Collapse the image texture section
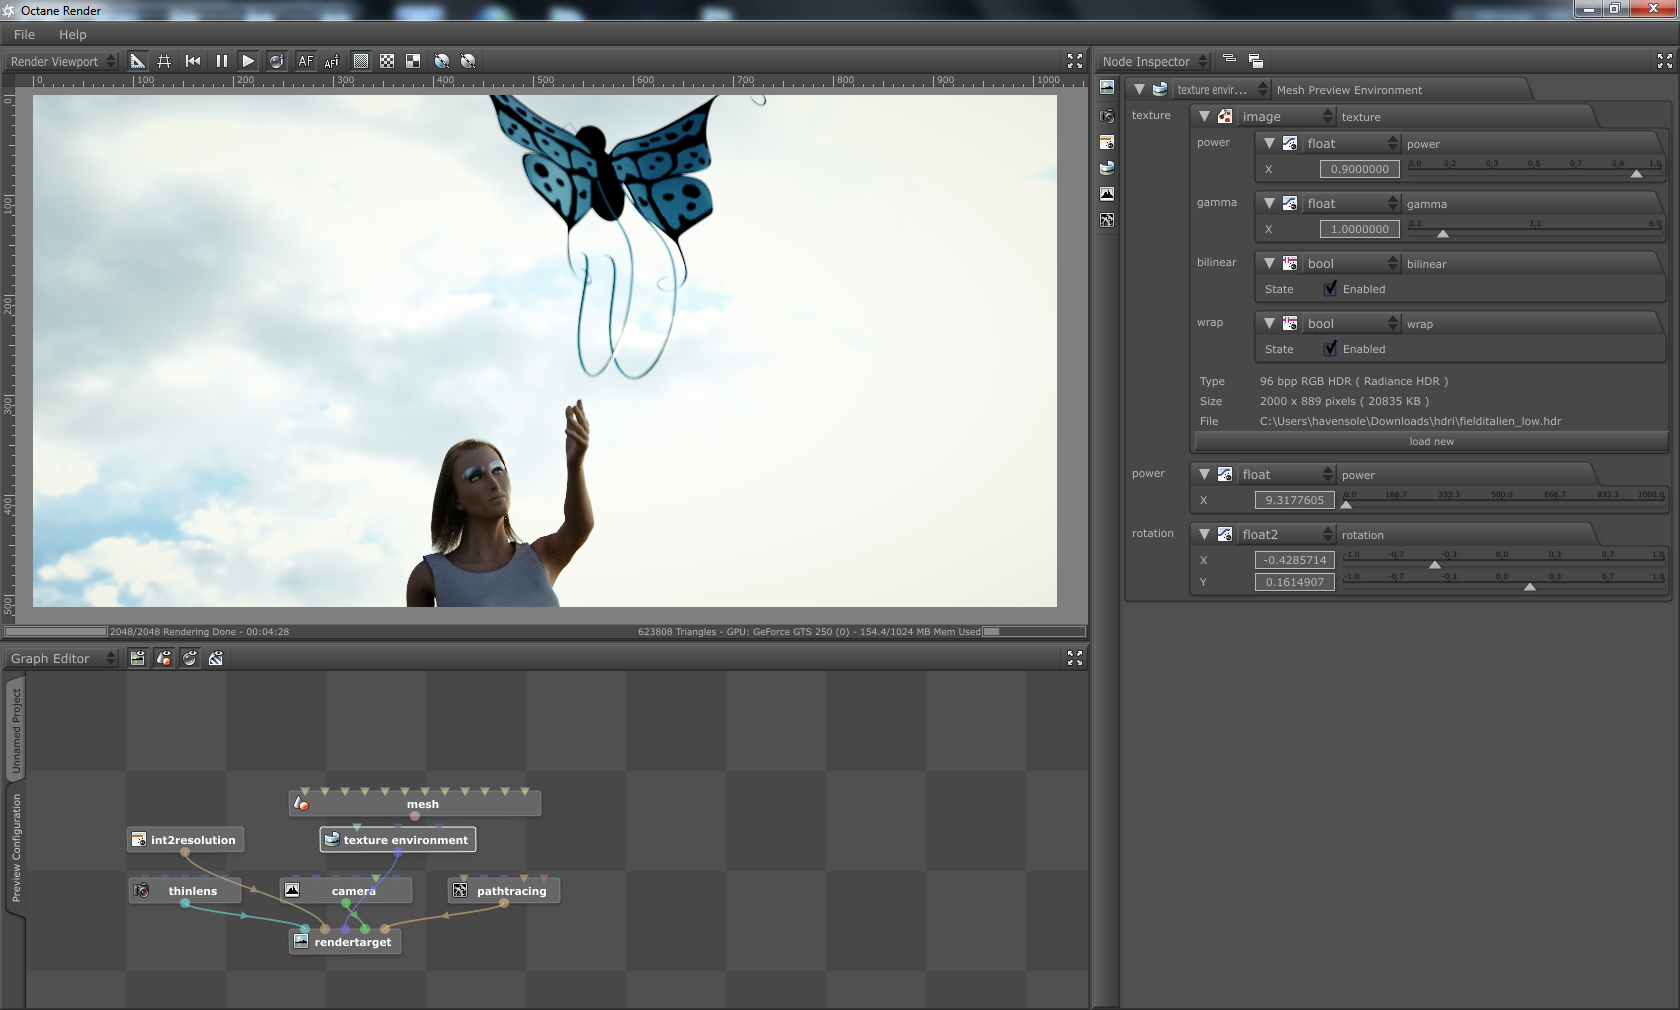 coord(1204,116)
